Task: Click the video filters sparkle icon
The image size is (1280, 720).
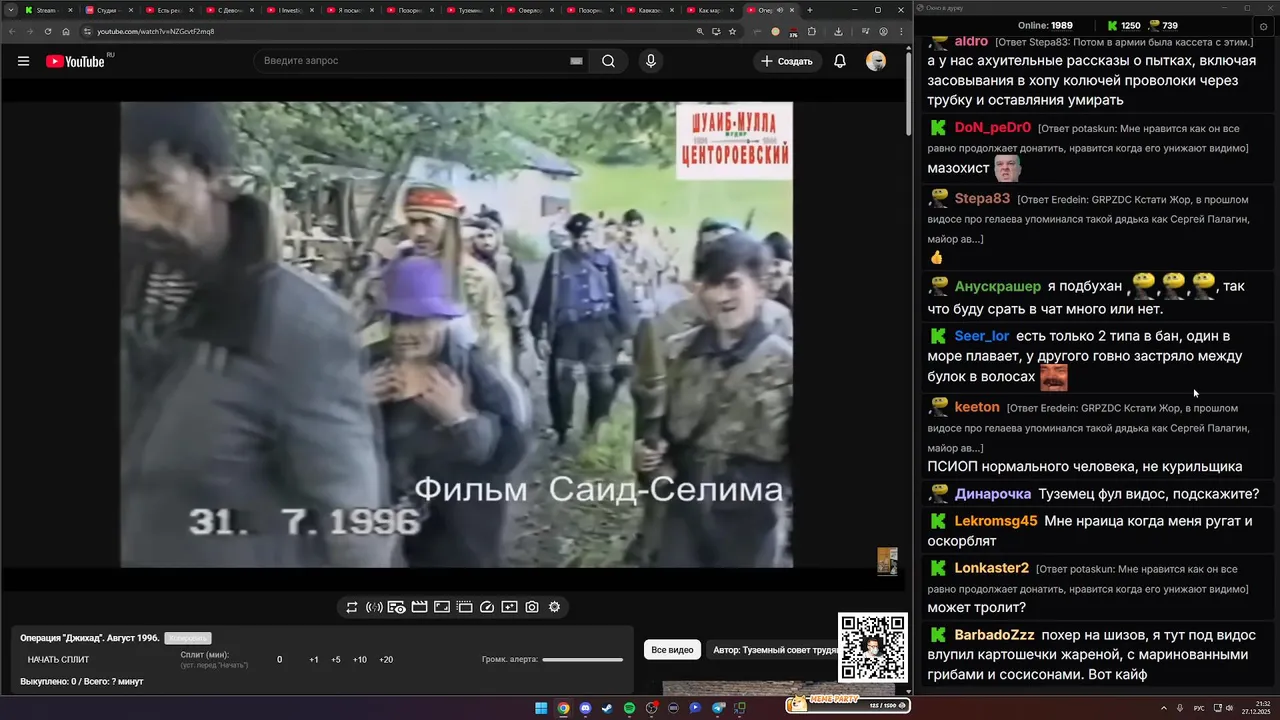Action: 509,607
